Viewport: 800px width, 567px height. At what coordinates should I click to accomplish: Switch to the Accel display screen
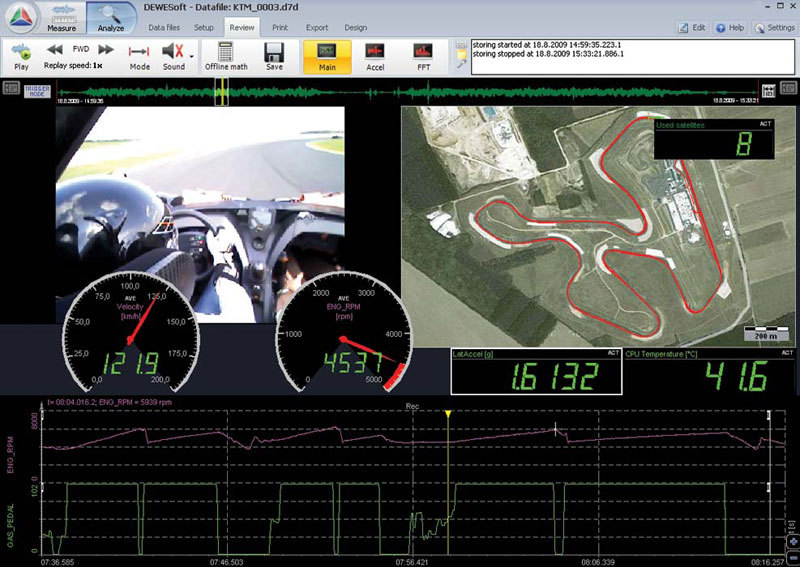[x=375, y=53]
